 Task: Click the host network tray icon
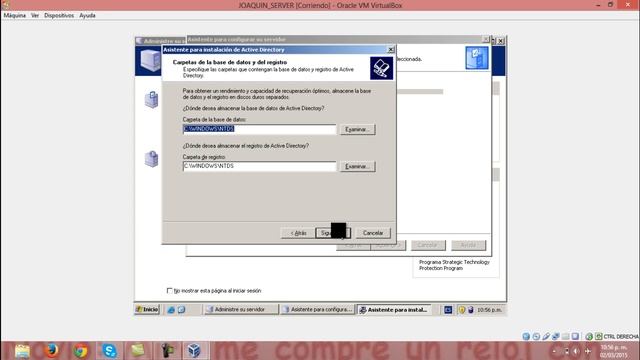click(x=566, y=351)
